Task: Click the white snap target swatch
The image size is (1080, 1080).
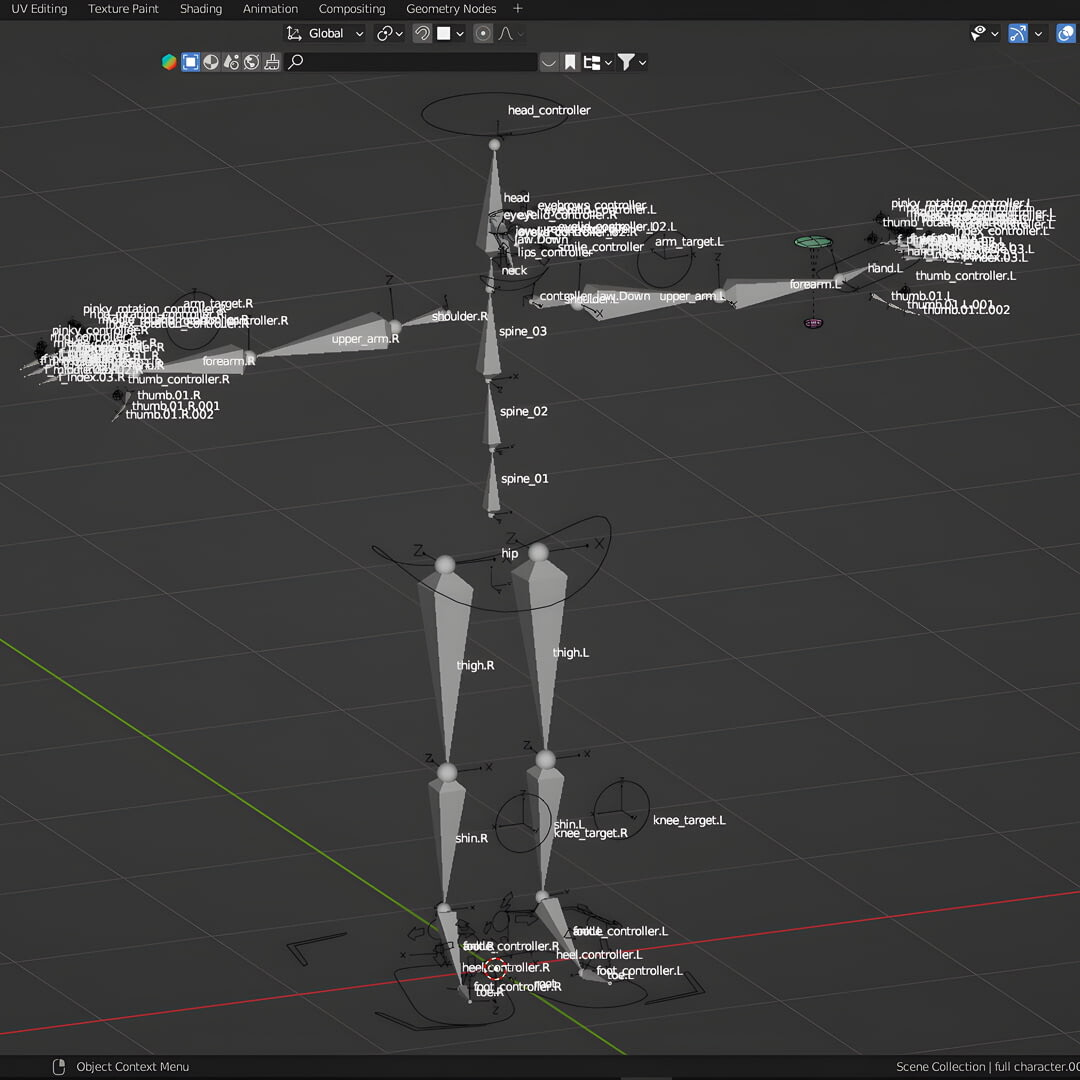Action: 444,33
